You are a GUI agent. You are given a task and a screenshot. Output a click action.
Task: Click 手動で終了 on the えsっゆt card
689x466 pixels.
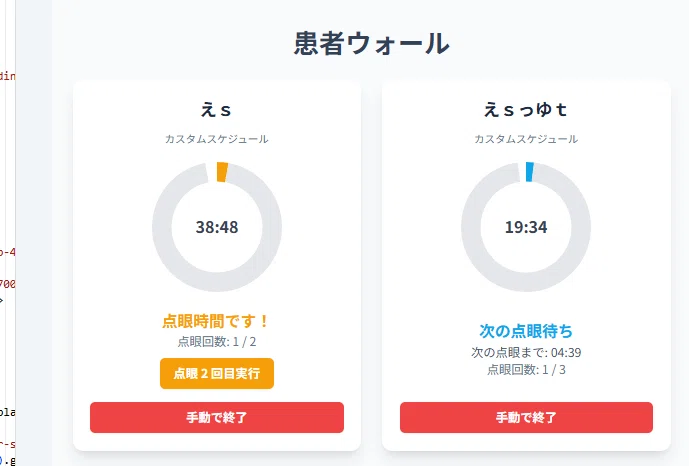[526, 417]
